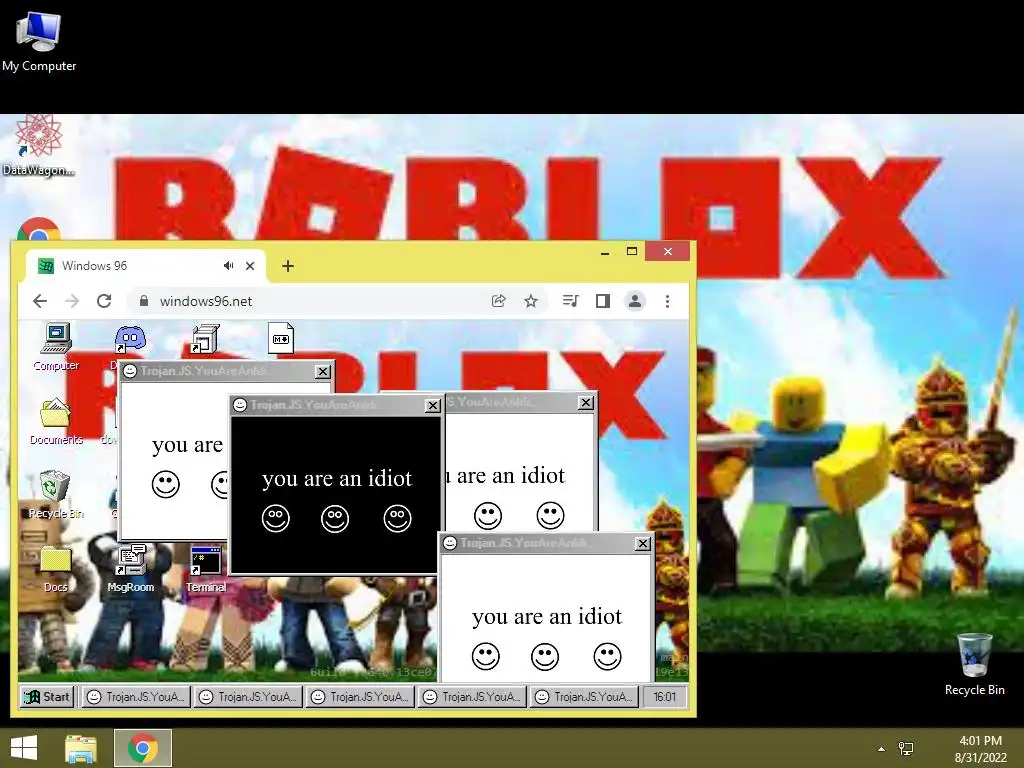Mute the Windows 96 tab audio icon

coord(228,266)
